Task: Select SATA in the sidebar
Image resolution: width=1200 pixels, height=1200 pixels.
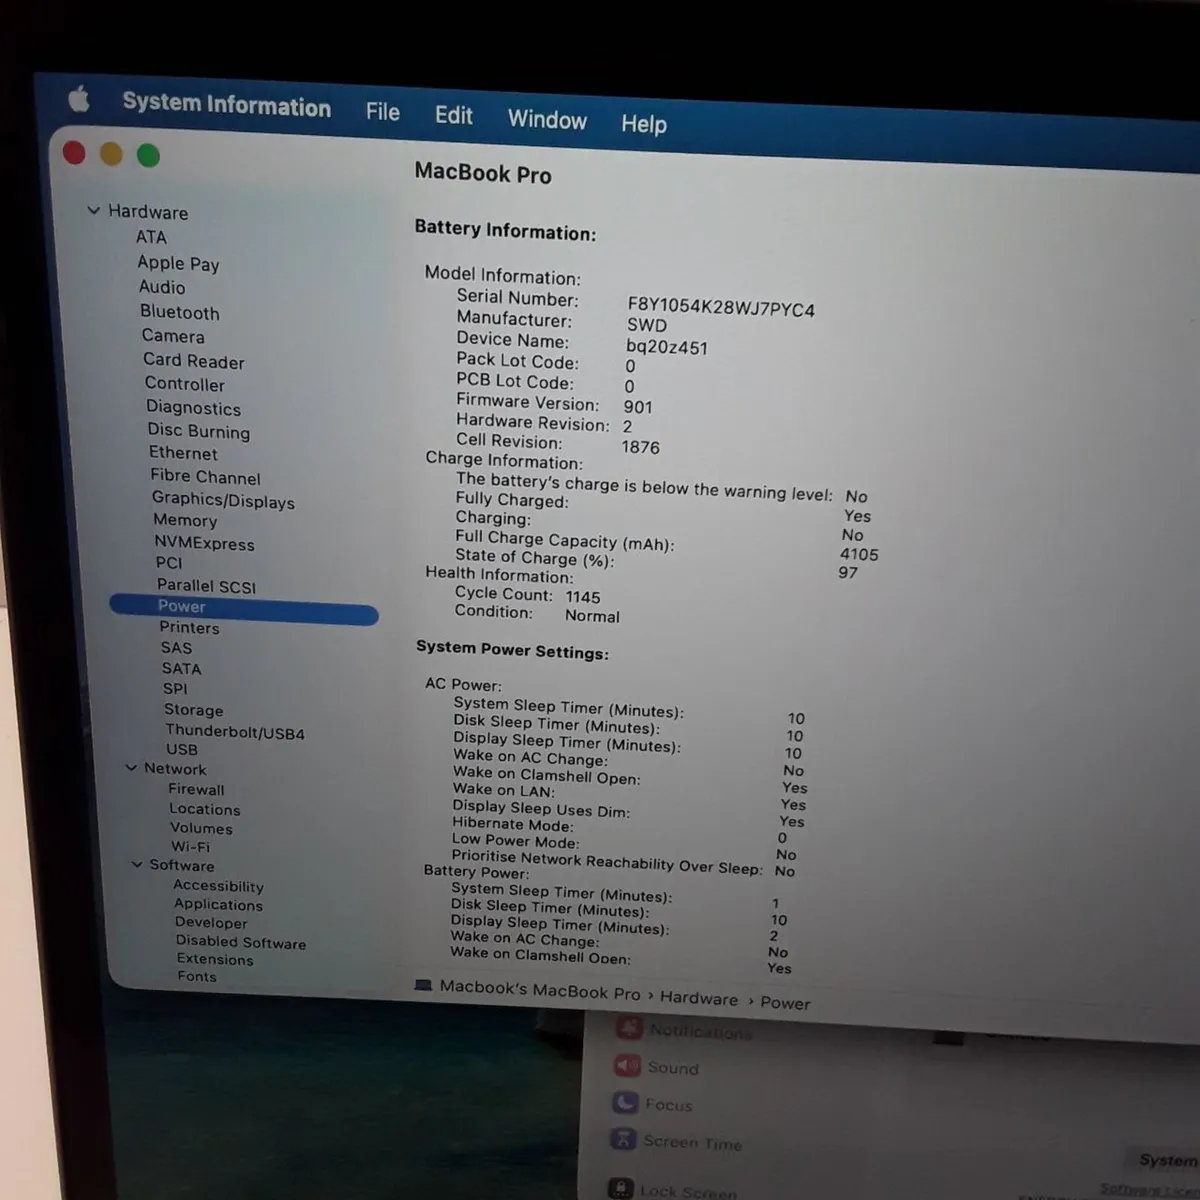Action: coord(181,669)
